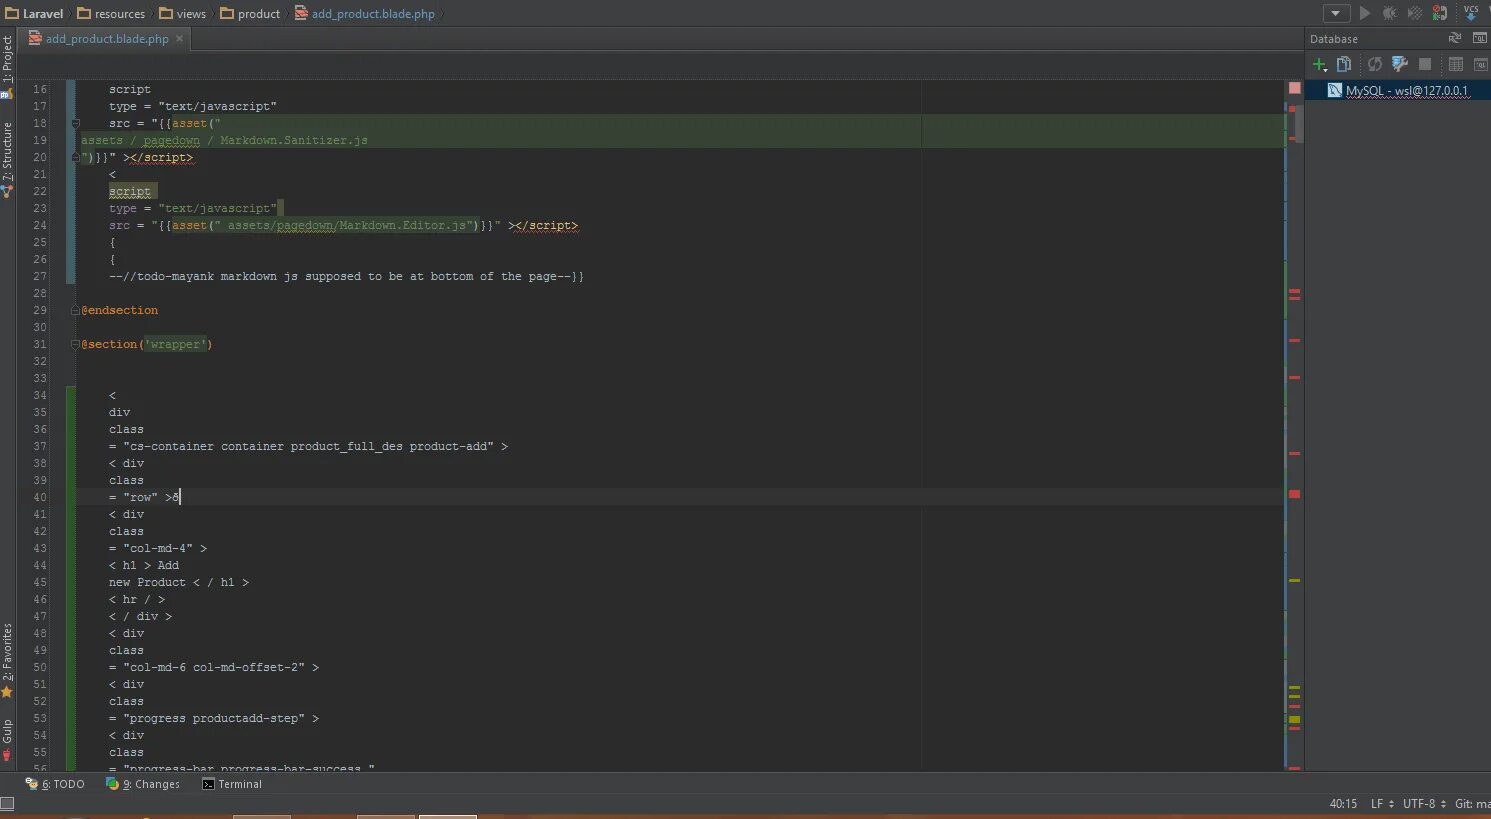
Task: Click the QL icon in Database header
Action: [x=1480, y=38]
